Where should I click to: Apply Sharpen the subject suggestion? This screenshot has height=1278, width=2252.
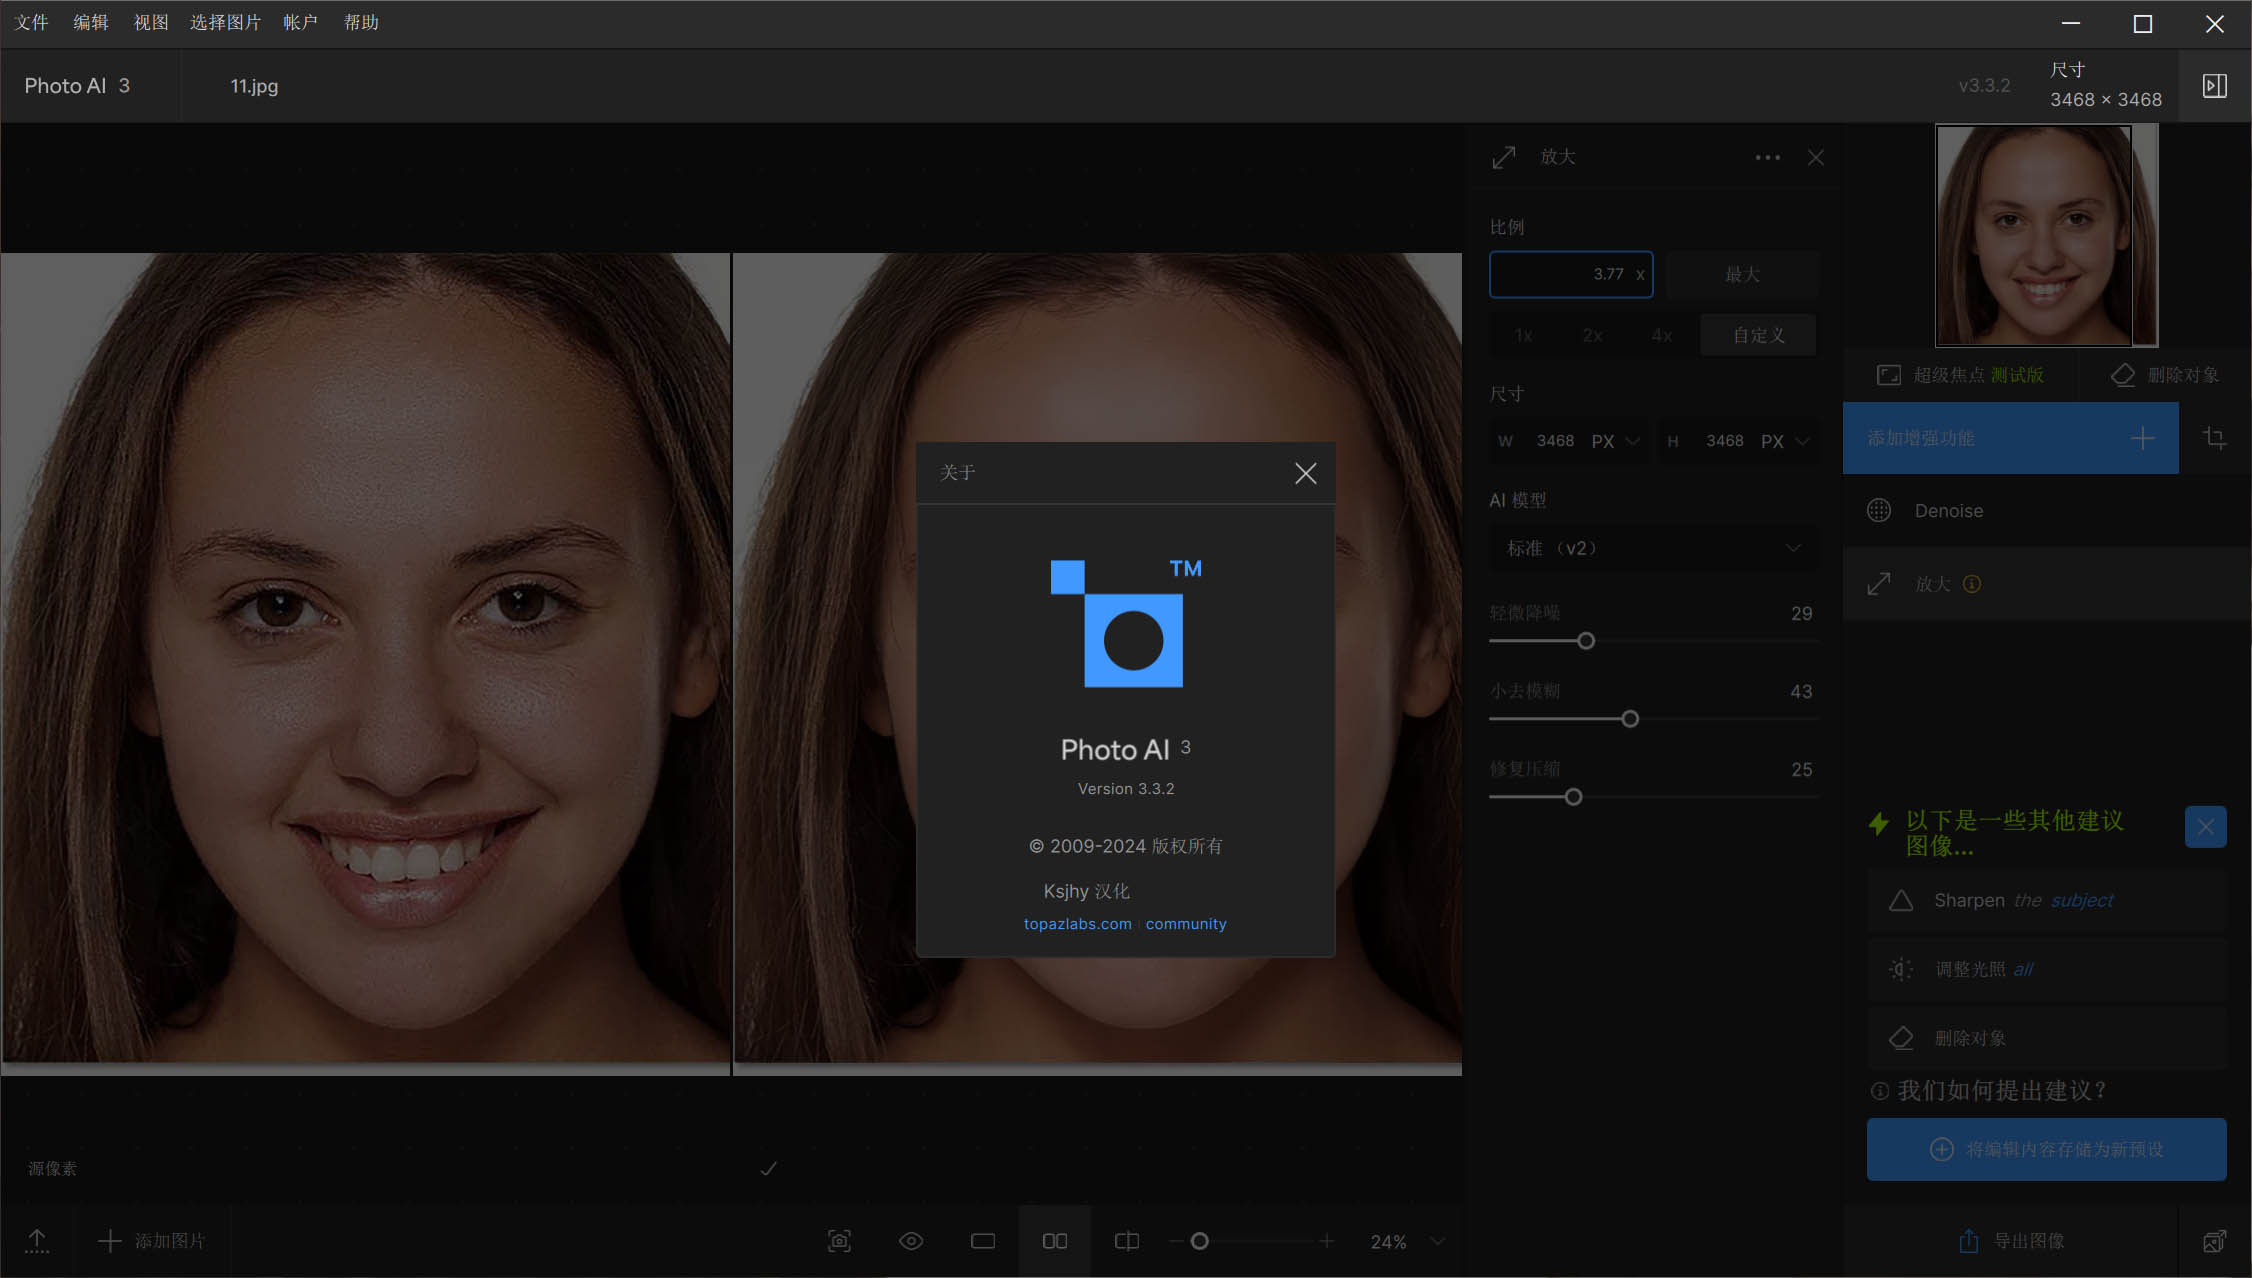pyautogui.click(x=2046, y=901)
